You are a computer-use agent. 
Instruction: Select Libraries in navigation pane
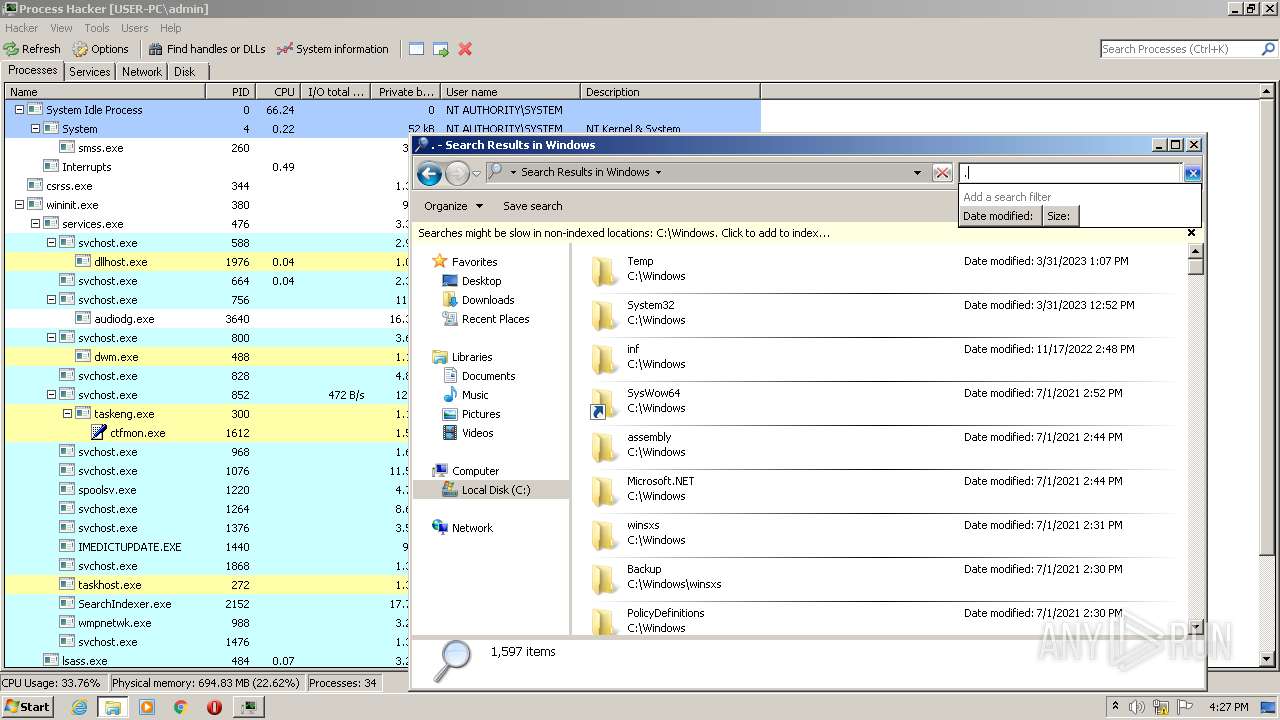tap(463, 357)
